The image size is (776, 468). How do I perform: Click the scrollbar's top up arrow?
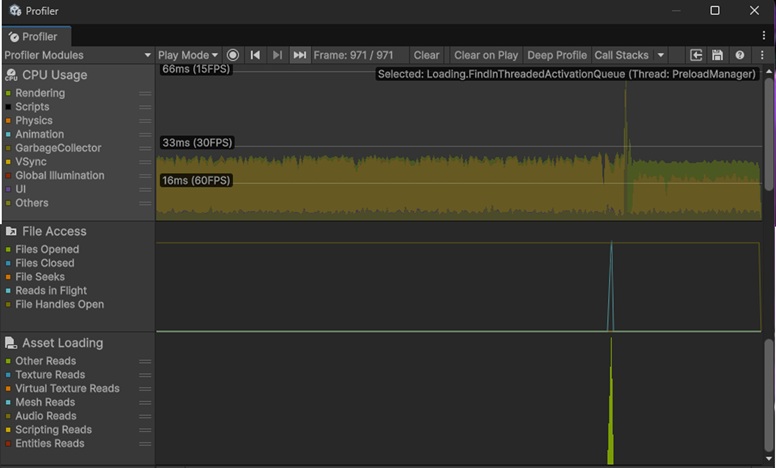(x=769, y=71)
